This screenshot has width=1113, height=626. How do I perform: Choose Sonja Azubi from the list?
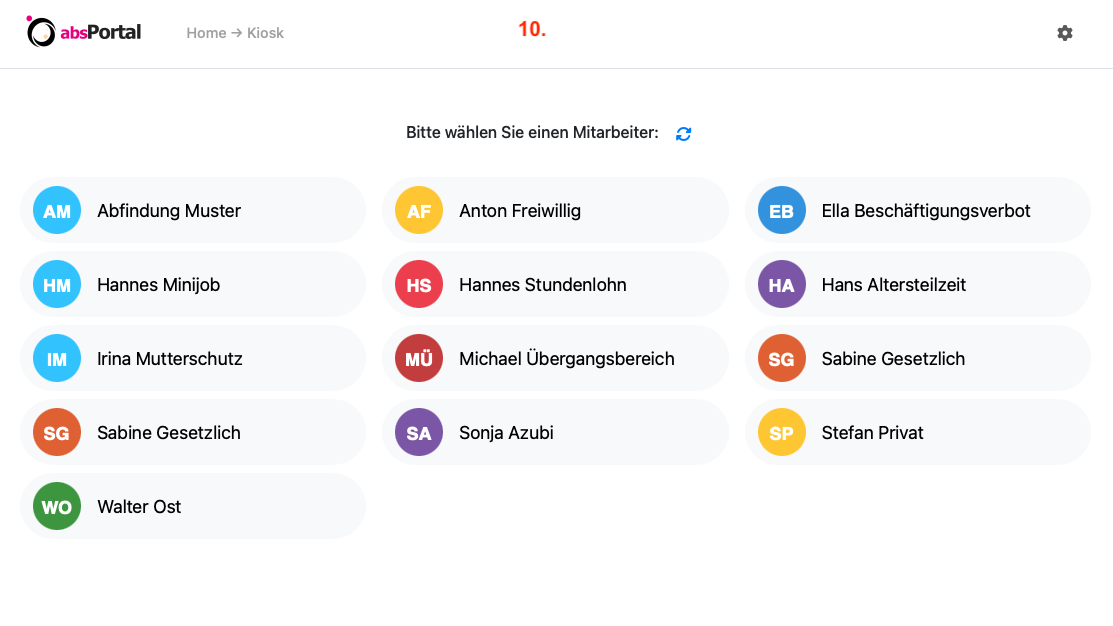[555, 432]
